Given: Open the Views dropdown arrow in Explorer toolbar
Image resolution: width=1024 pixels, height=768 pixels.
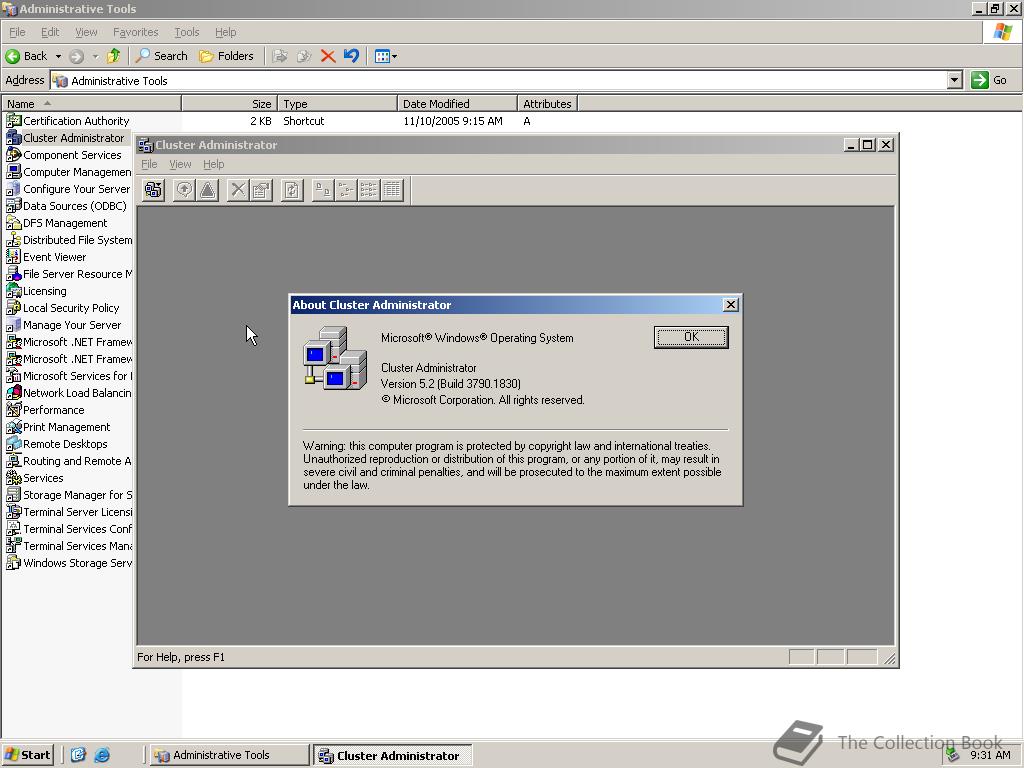Looking at the screenshot, I should (394, 56).
